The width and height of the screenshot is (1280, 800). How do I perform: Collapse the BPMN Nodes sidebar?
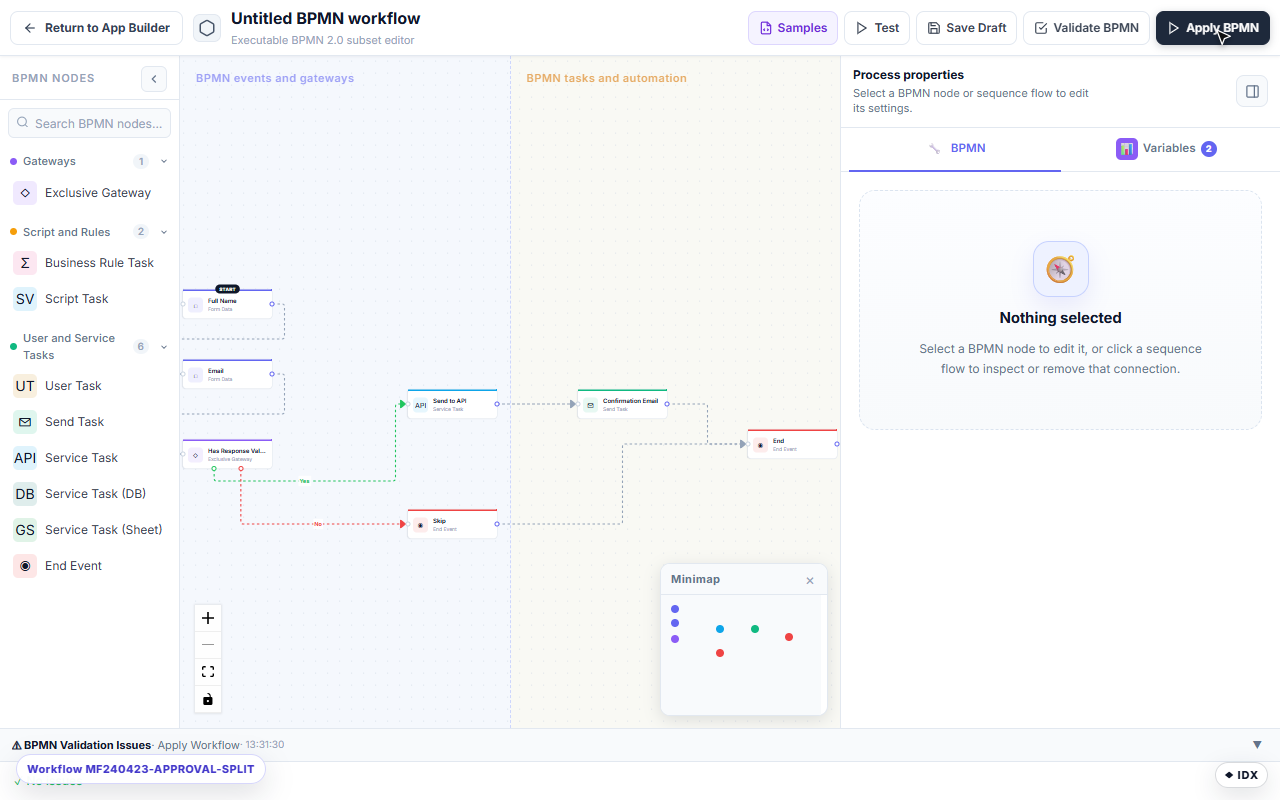(x=154, y=78)
